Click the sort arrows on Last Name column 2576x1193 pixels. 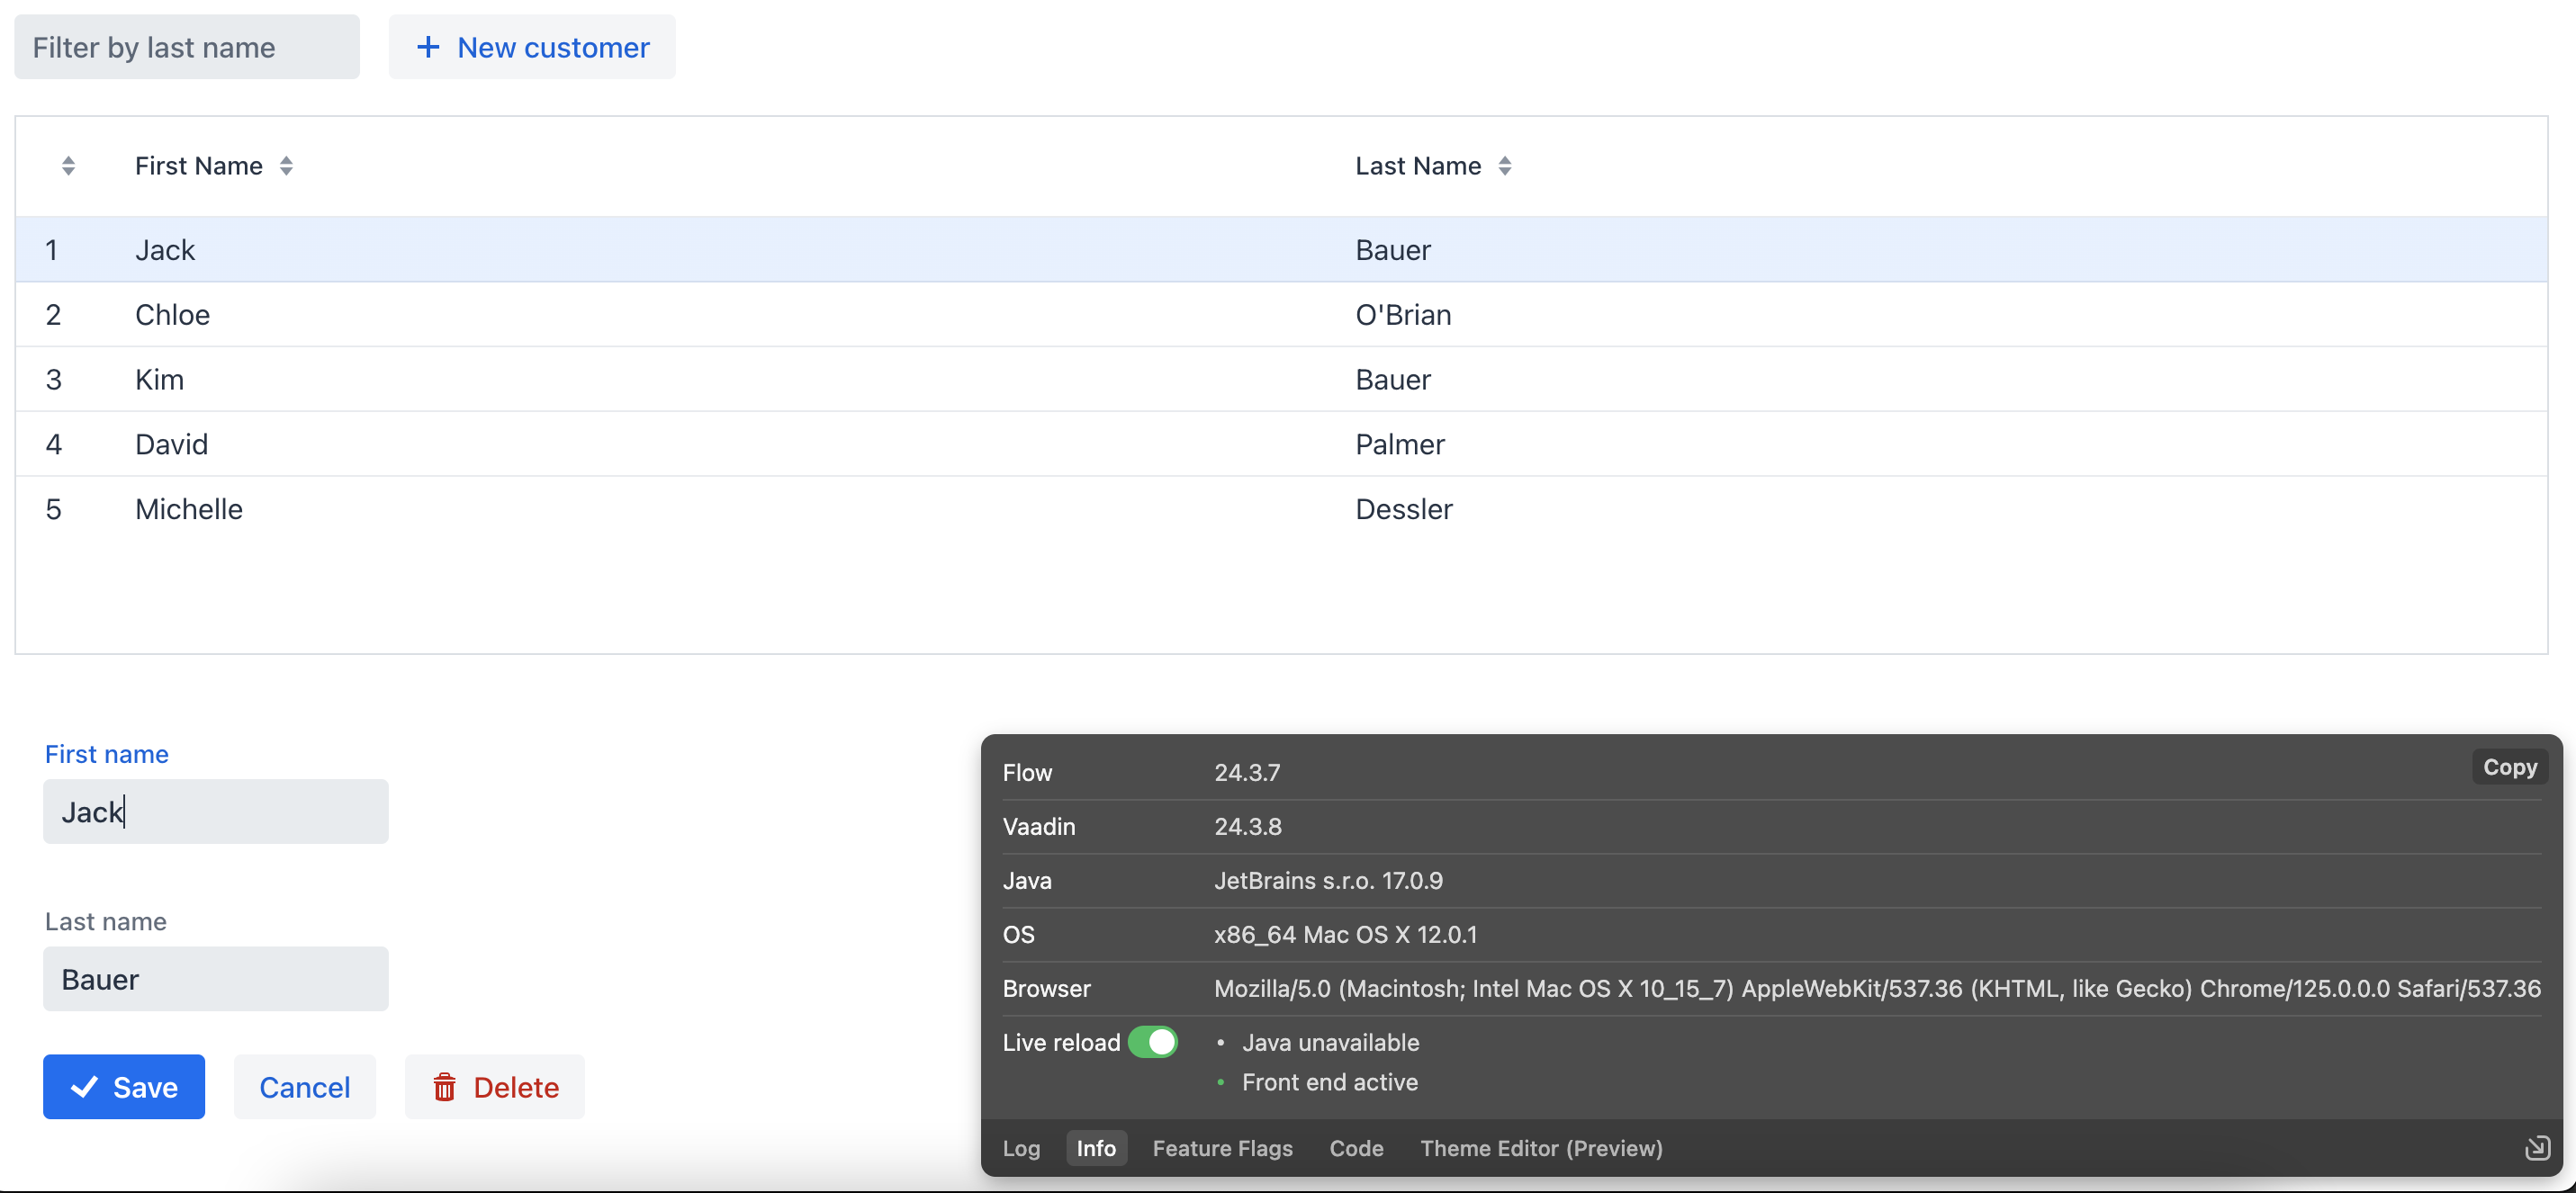coord(1506,166)
